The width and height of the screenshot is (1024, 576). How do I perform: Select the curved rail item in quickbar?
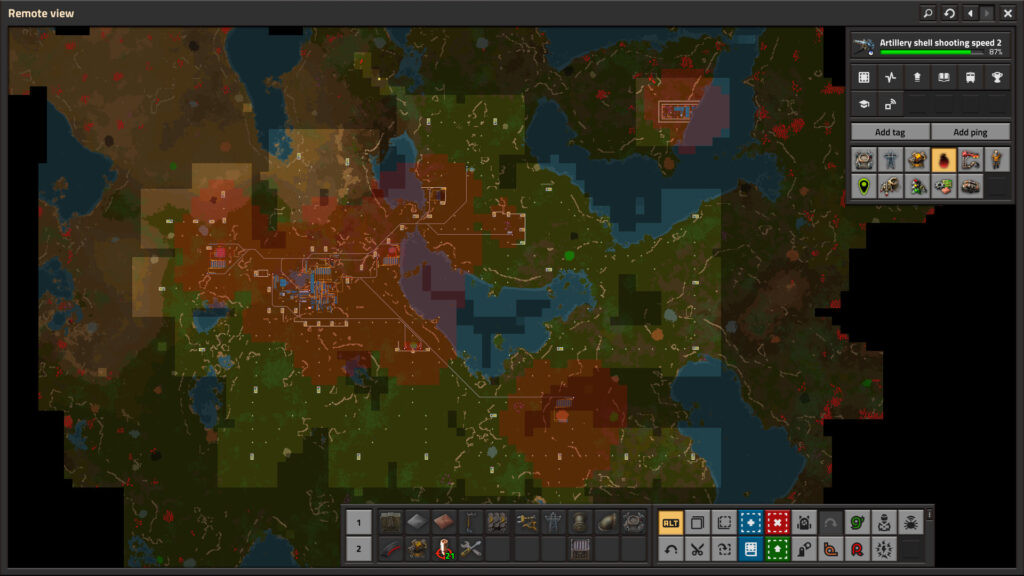click(x=391, y=549)
